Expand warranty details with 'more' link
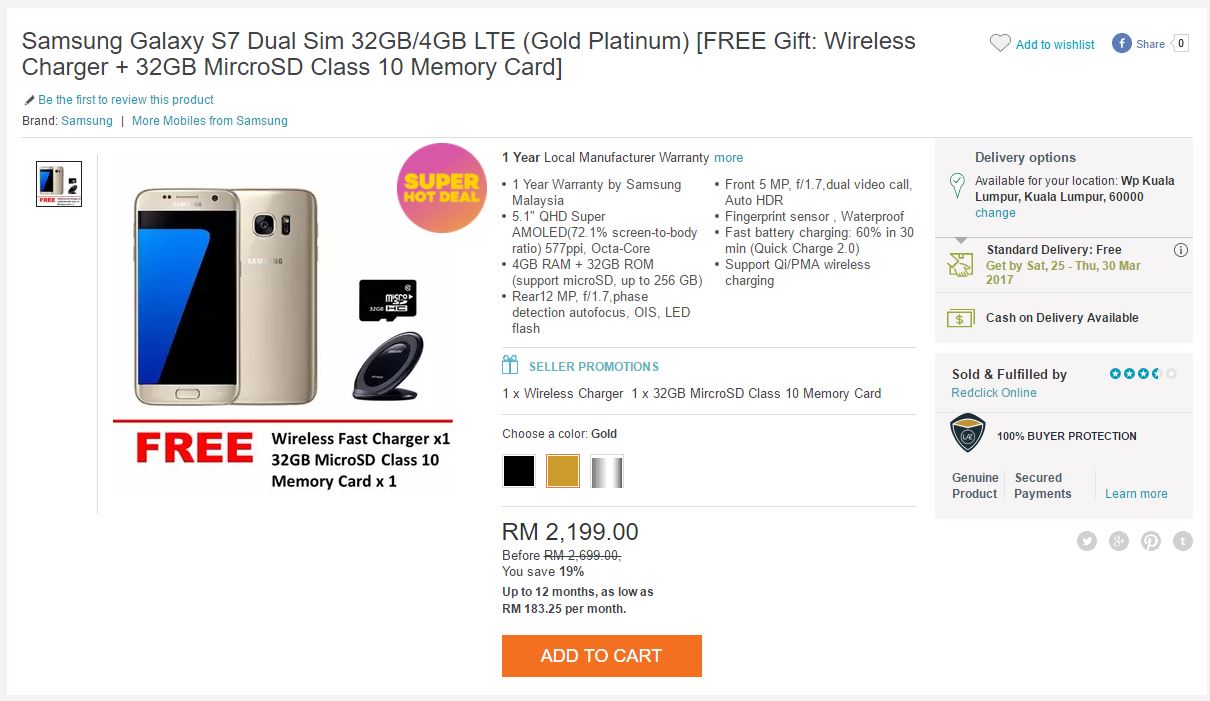1210x701 pixels. 728,157
